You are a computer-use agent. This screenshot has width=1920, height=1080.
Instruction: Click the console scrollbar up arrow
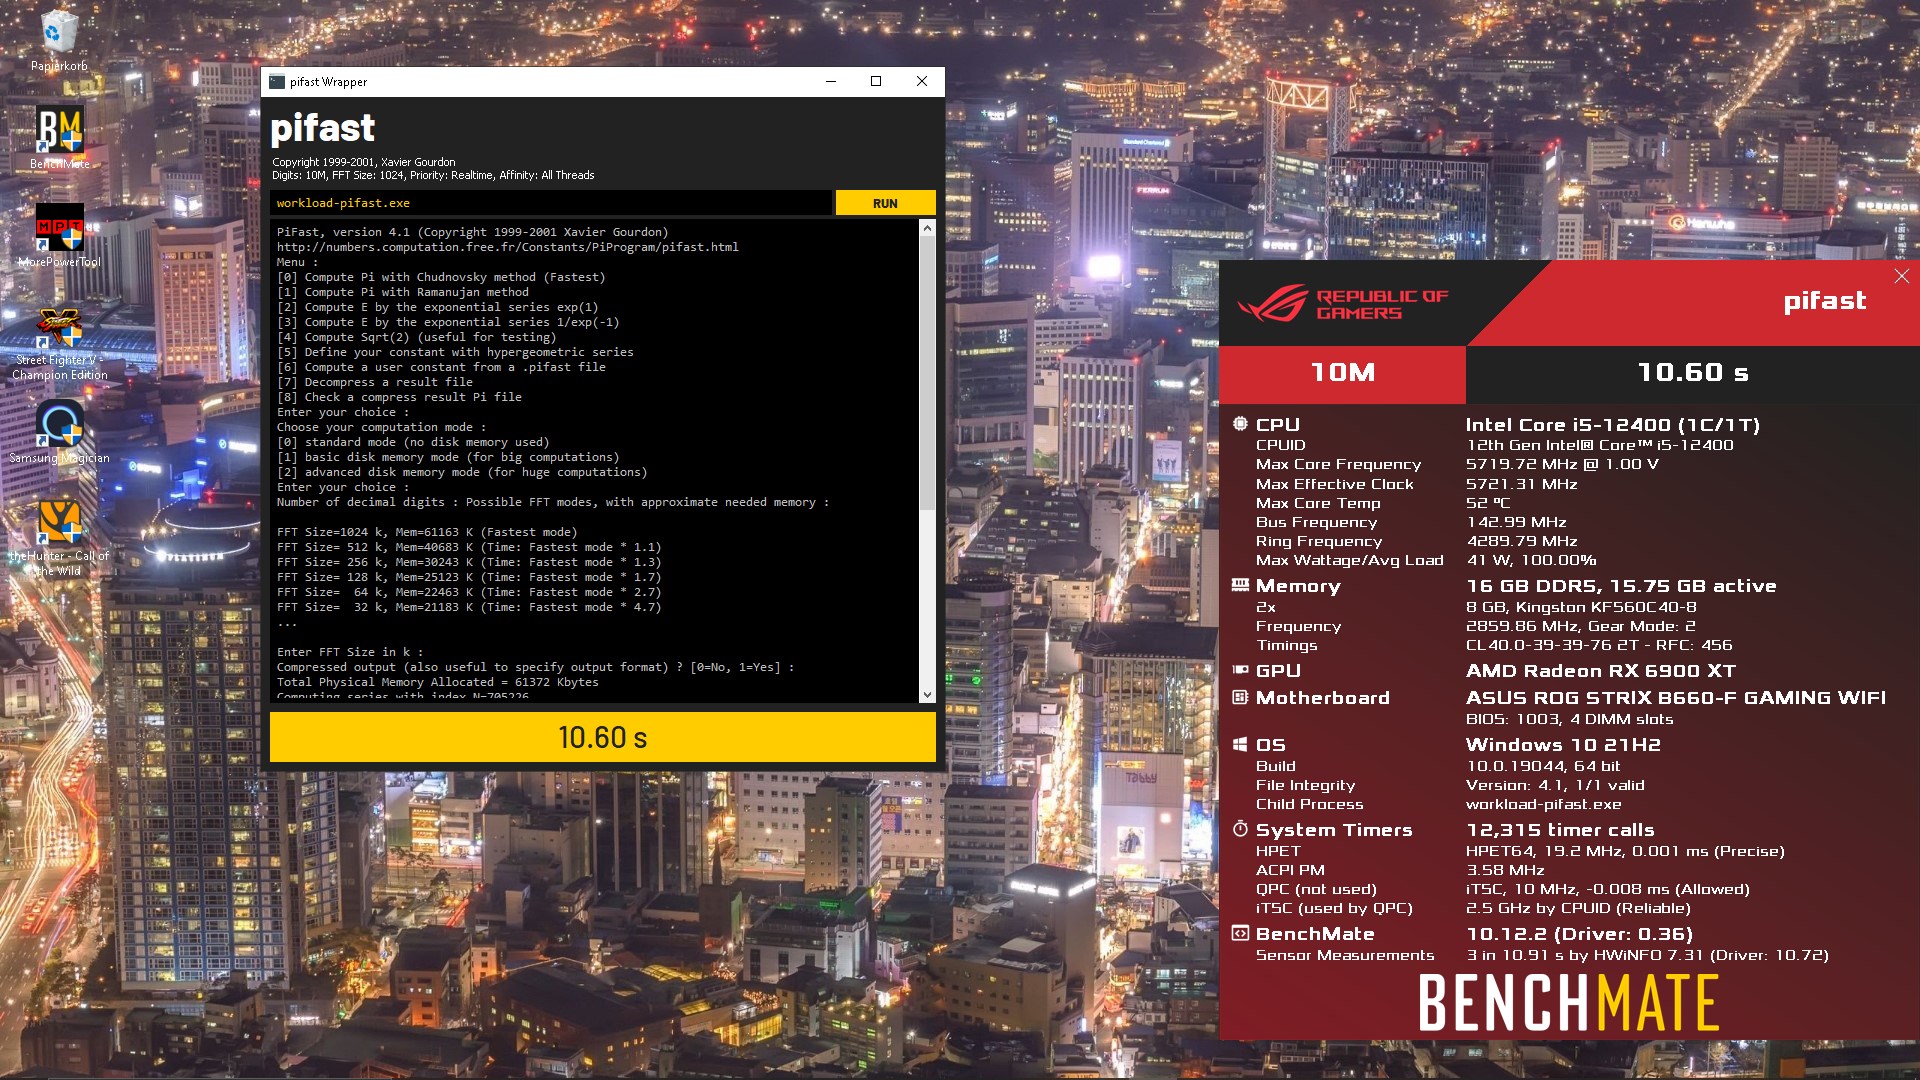[x=927, y=228]
